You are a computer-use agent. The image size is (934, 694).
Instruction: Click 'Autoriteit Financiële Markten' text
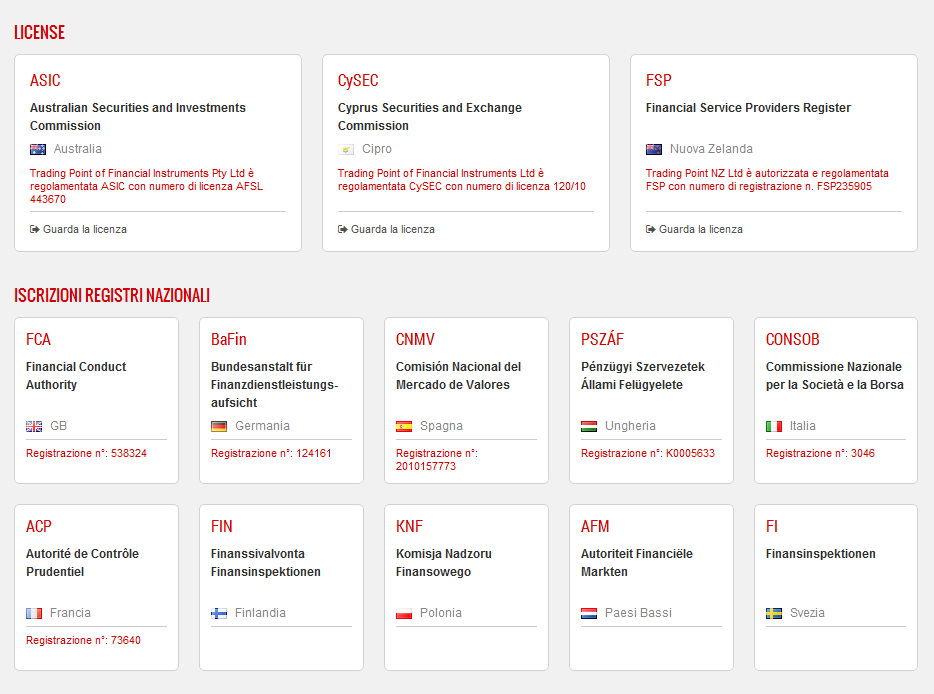pos(637,563)
